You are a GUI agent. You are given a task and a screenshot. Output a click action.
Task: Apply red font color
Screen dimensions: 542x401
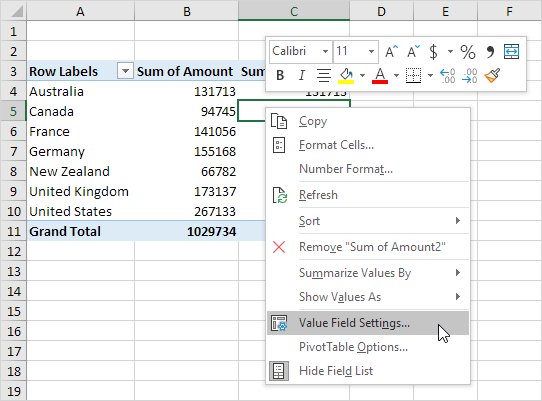[x=380, y=75]
